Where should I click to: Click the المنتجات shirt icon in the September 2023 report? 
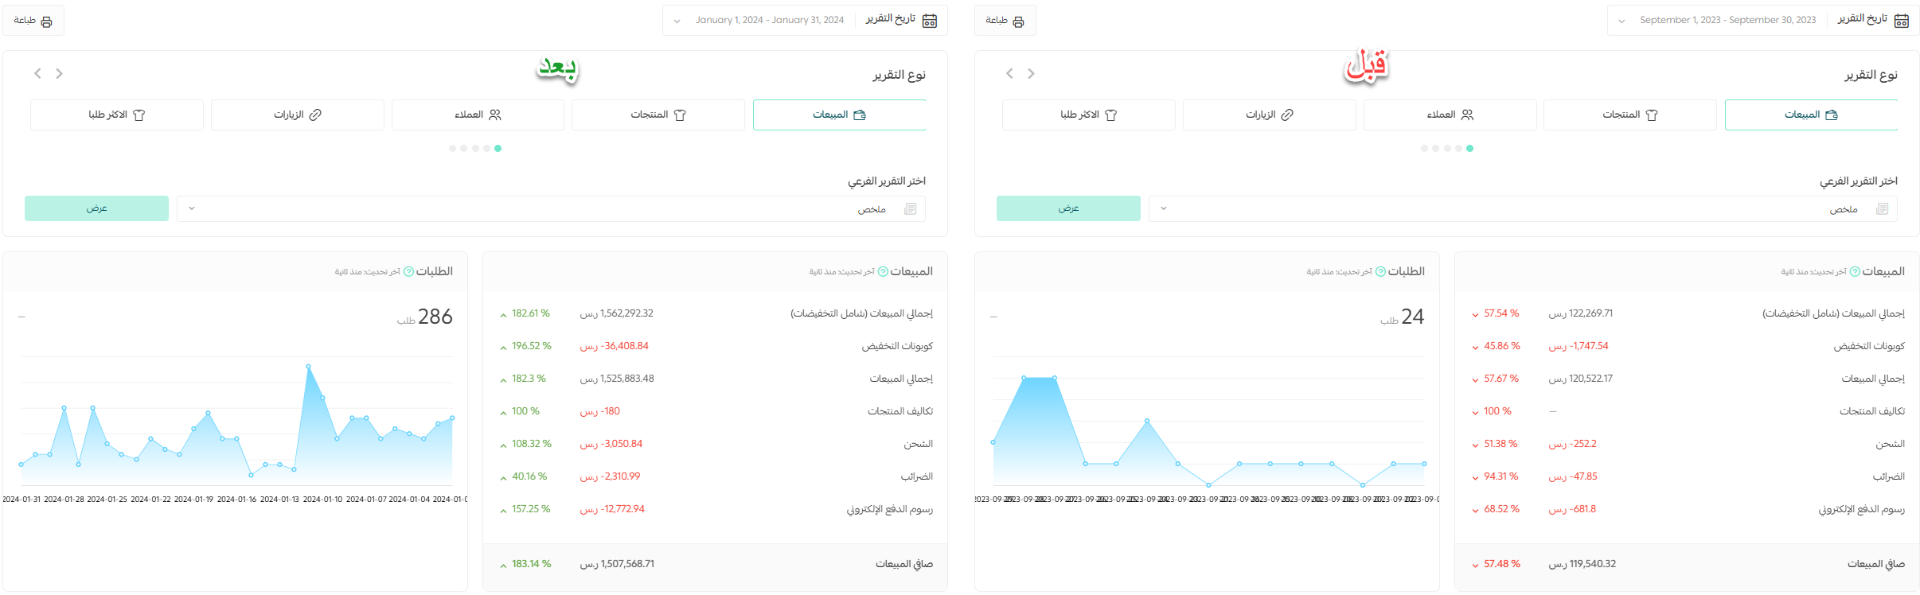coord(1651,115)
